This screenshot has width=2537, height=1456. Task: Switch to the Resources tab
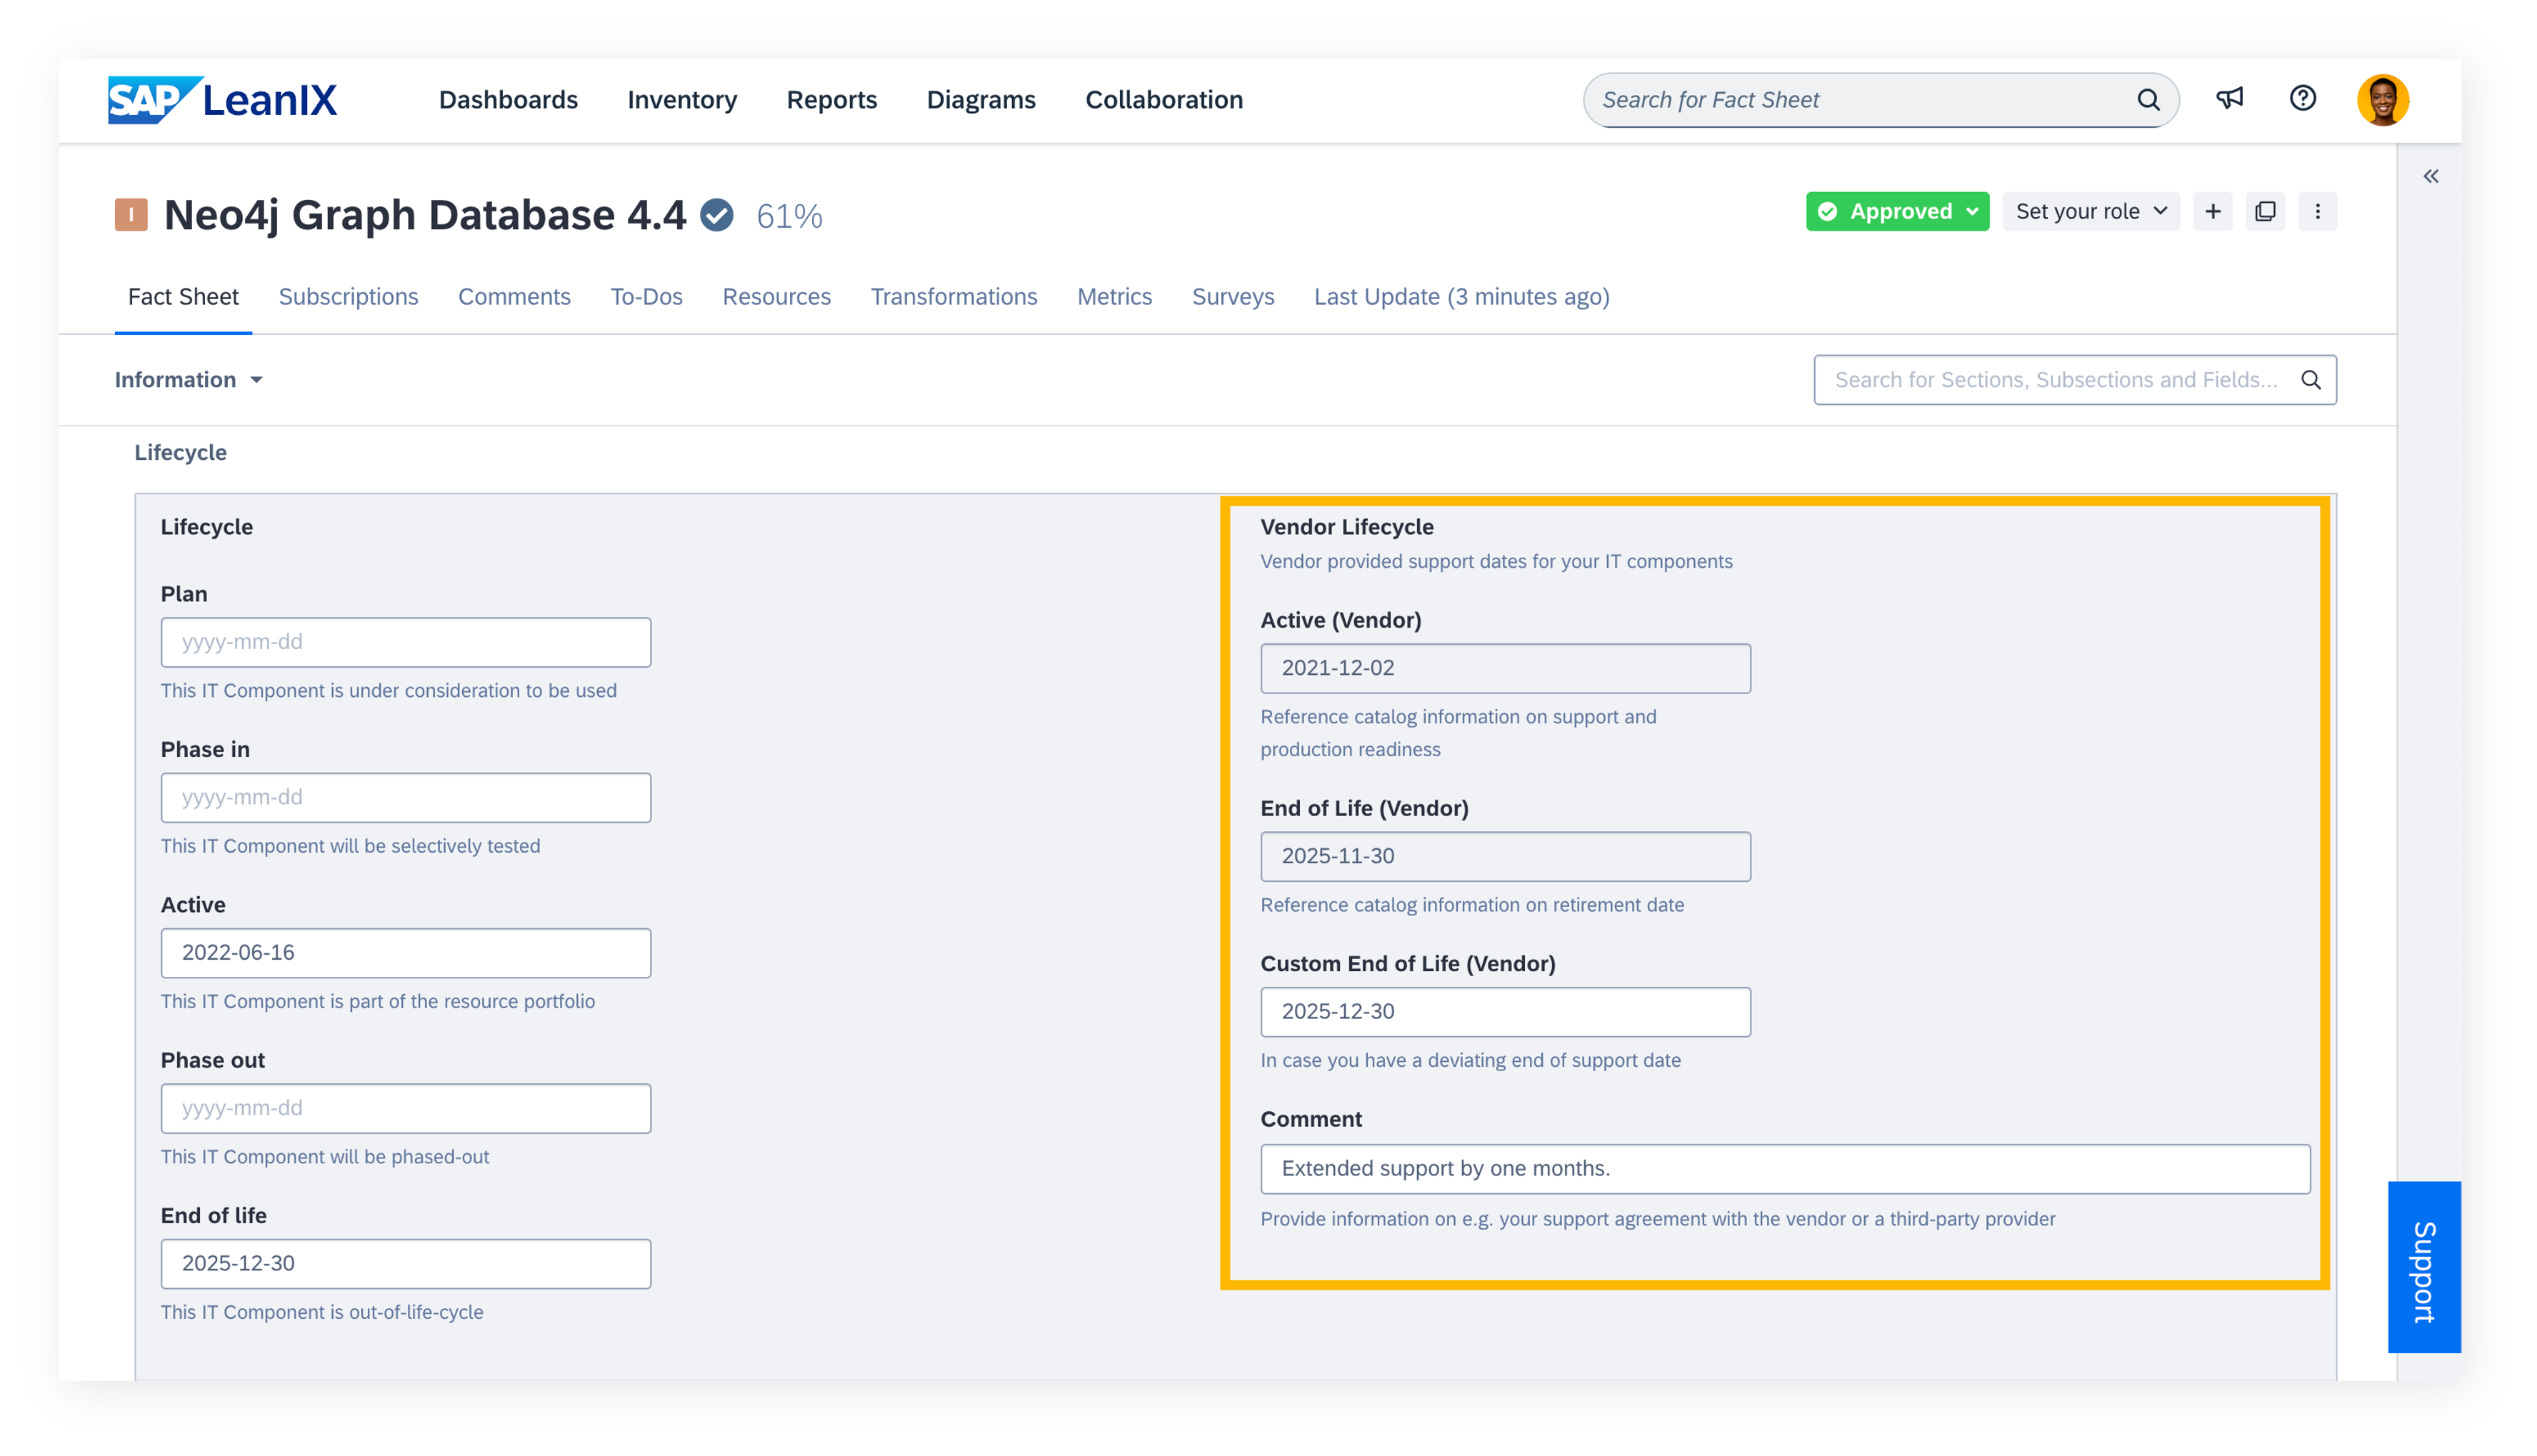point(776,297)
